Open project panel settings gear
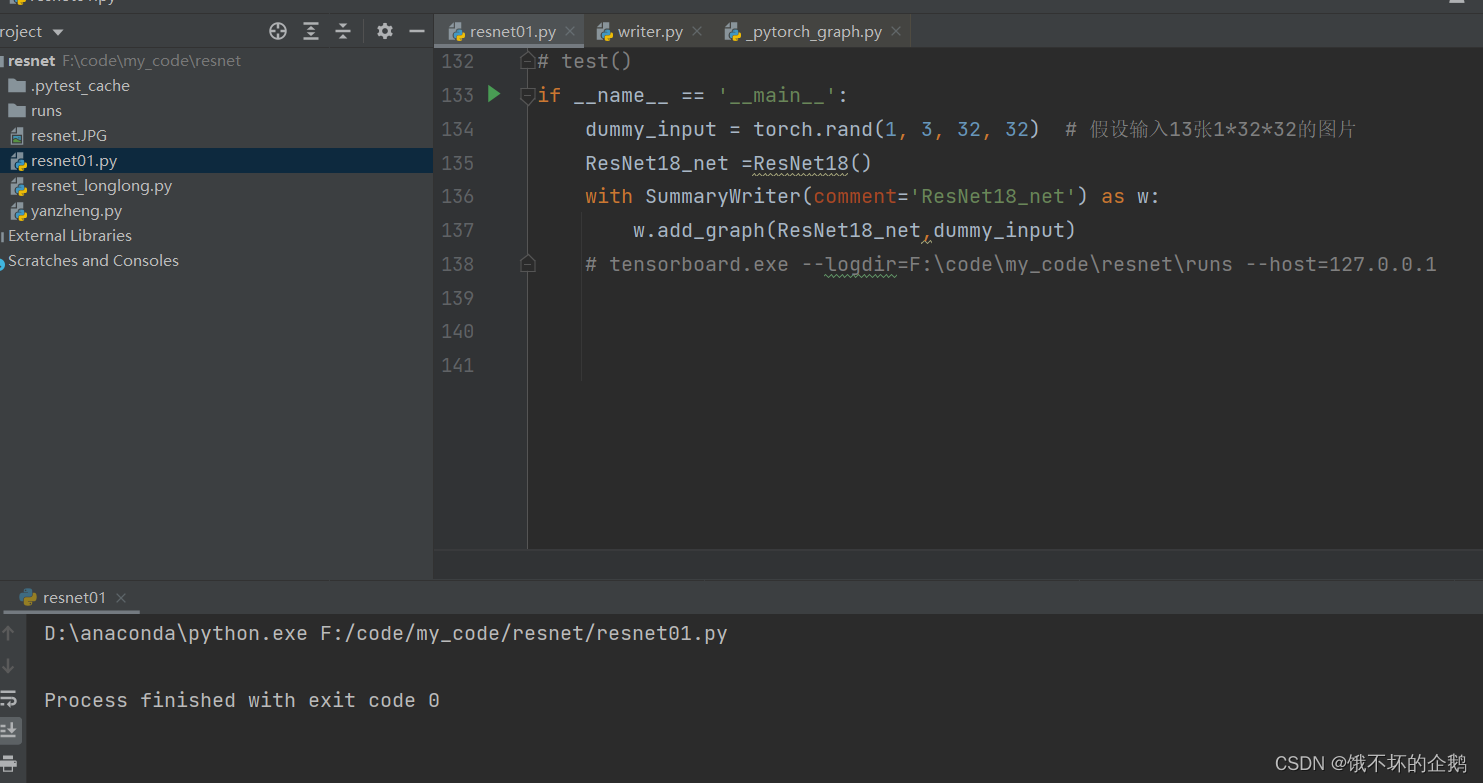This screenshot has height=783, width=1483. [x=385, y=31]
